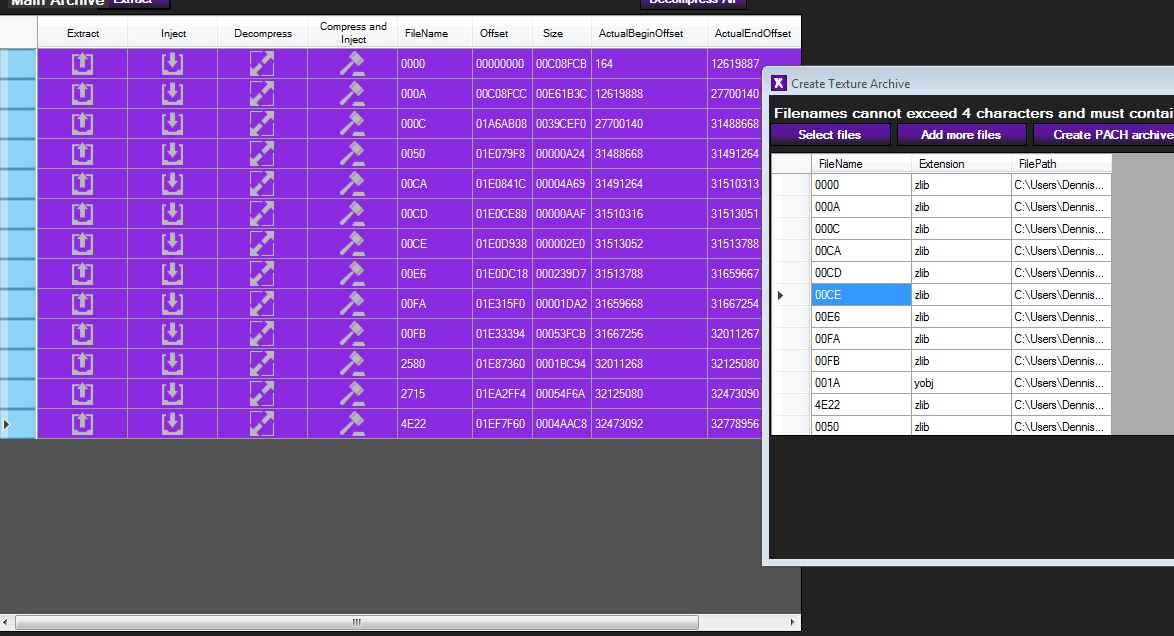Click Compress and Inject icon for 0050
1174x636 pixels.
(352, 154)
